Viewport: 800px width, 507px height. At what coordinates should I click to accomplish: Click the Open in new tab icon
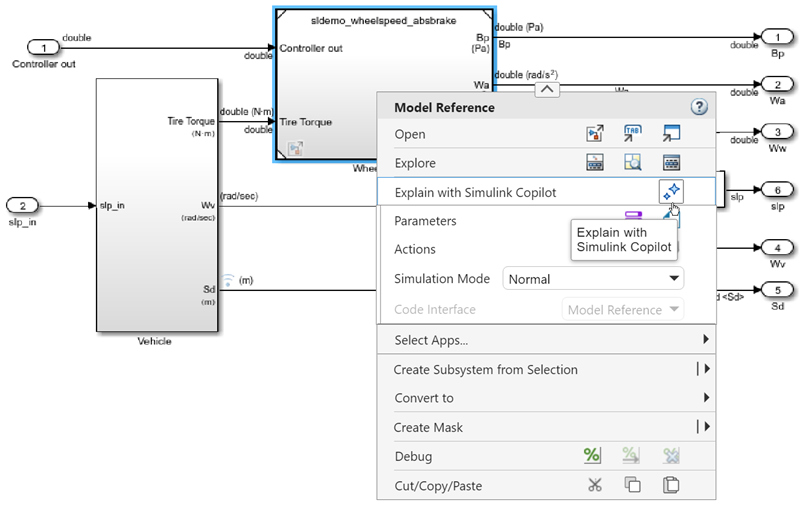pos(632,134)
